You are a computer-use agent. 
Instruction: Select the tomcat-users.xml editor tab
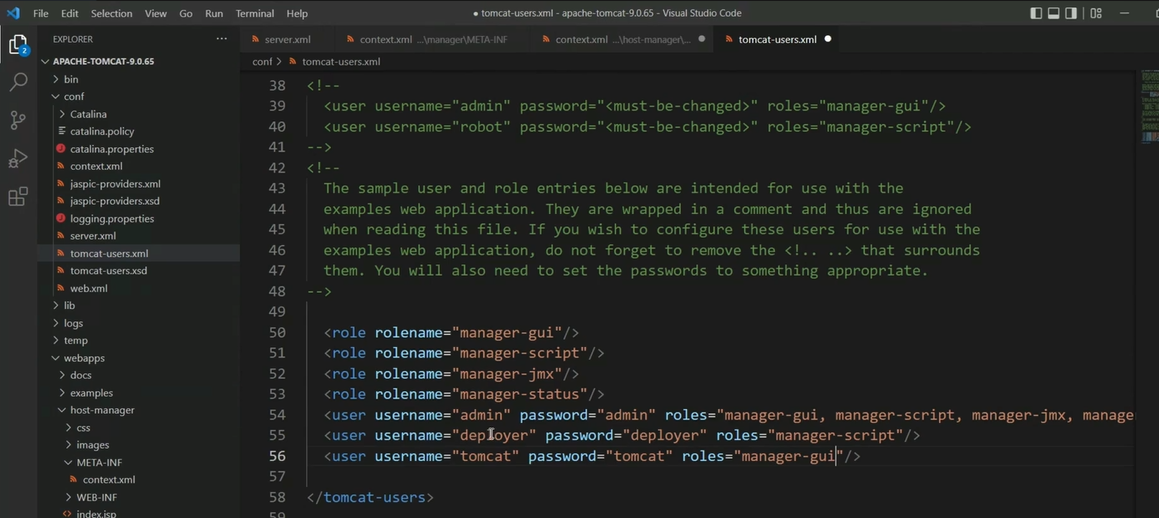click(x=778, y=39)
